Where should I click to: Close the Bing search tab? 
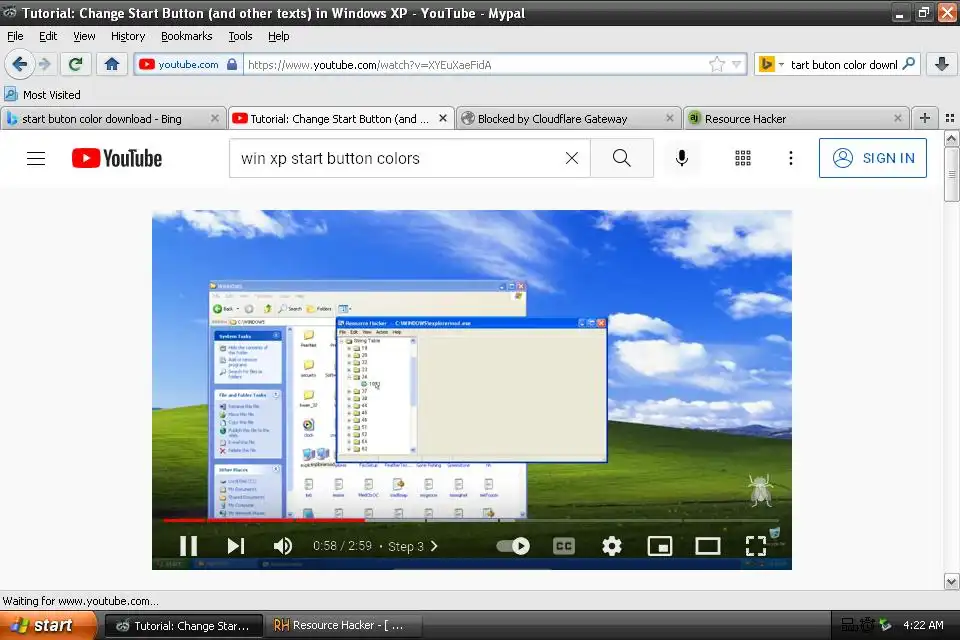pos(215,118)
